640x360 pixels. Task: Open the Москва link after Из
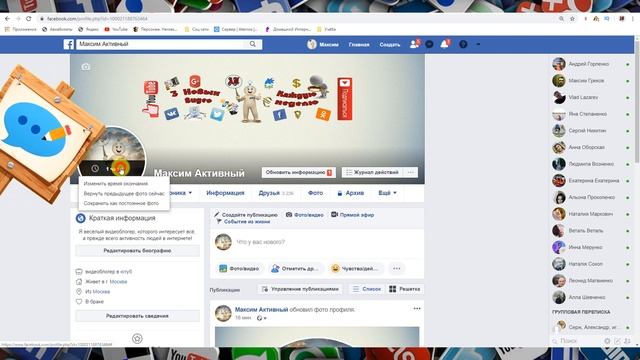tap(101, 292)
